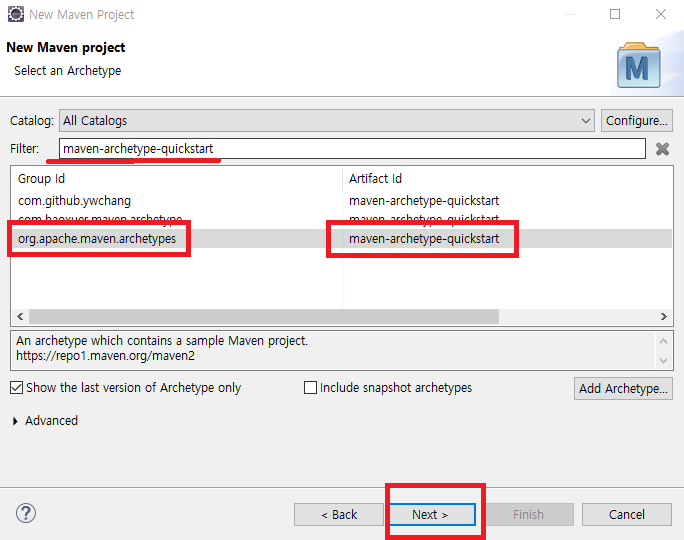Click the horizontal scrollbar right arrow in the archetype list

663,316
